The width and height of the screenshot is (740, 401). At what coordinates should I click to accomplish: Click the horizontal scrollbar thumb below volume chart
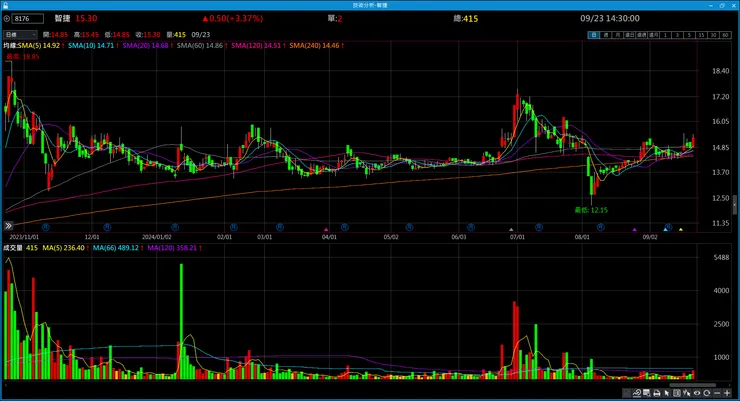(x=693, y=385)
